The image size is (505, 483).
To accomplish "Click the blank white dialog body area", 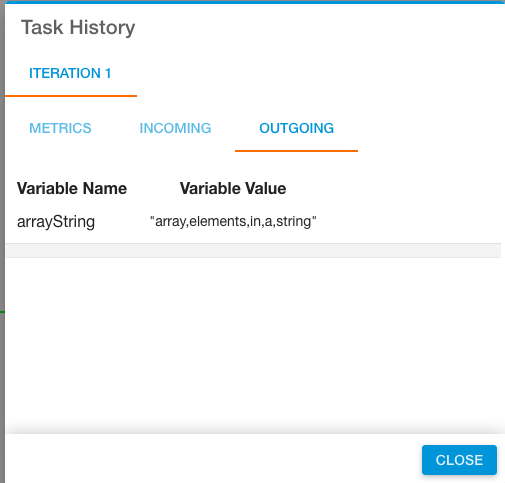I will pos(253,343).
